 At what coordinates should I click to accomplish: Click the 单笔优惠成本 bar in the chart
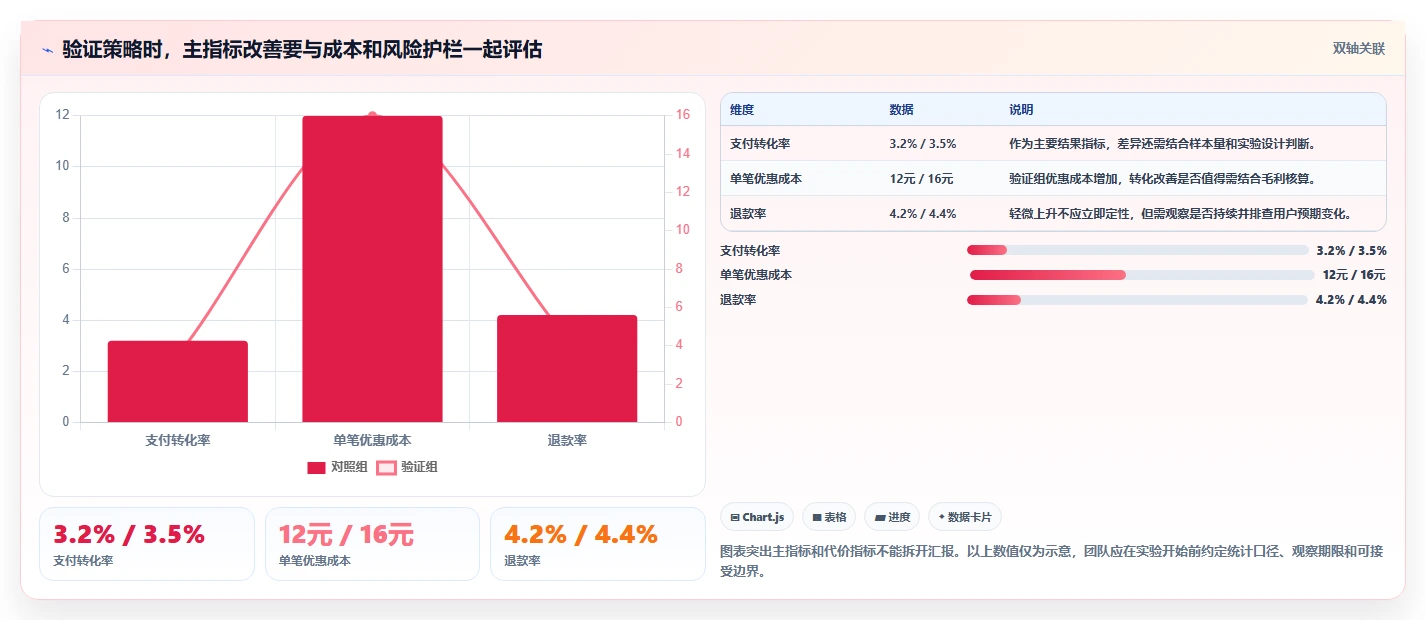372,269
